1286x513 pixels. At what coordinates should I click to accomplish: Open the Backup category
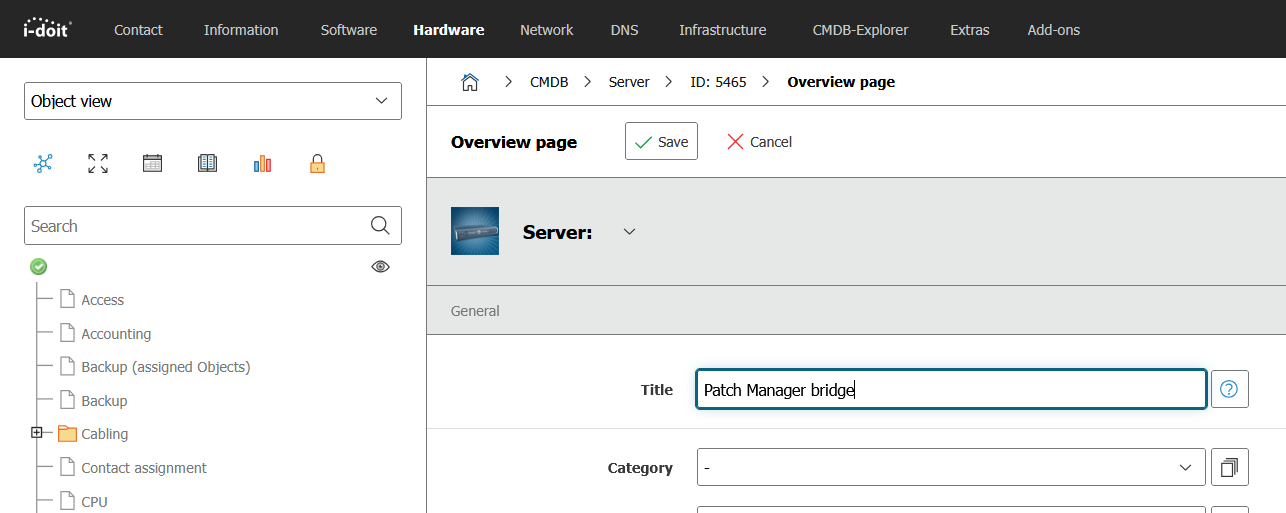pyautogui.click(x=104, y=401)
